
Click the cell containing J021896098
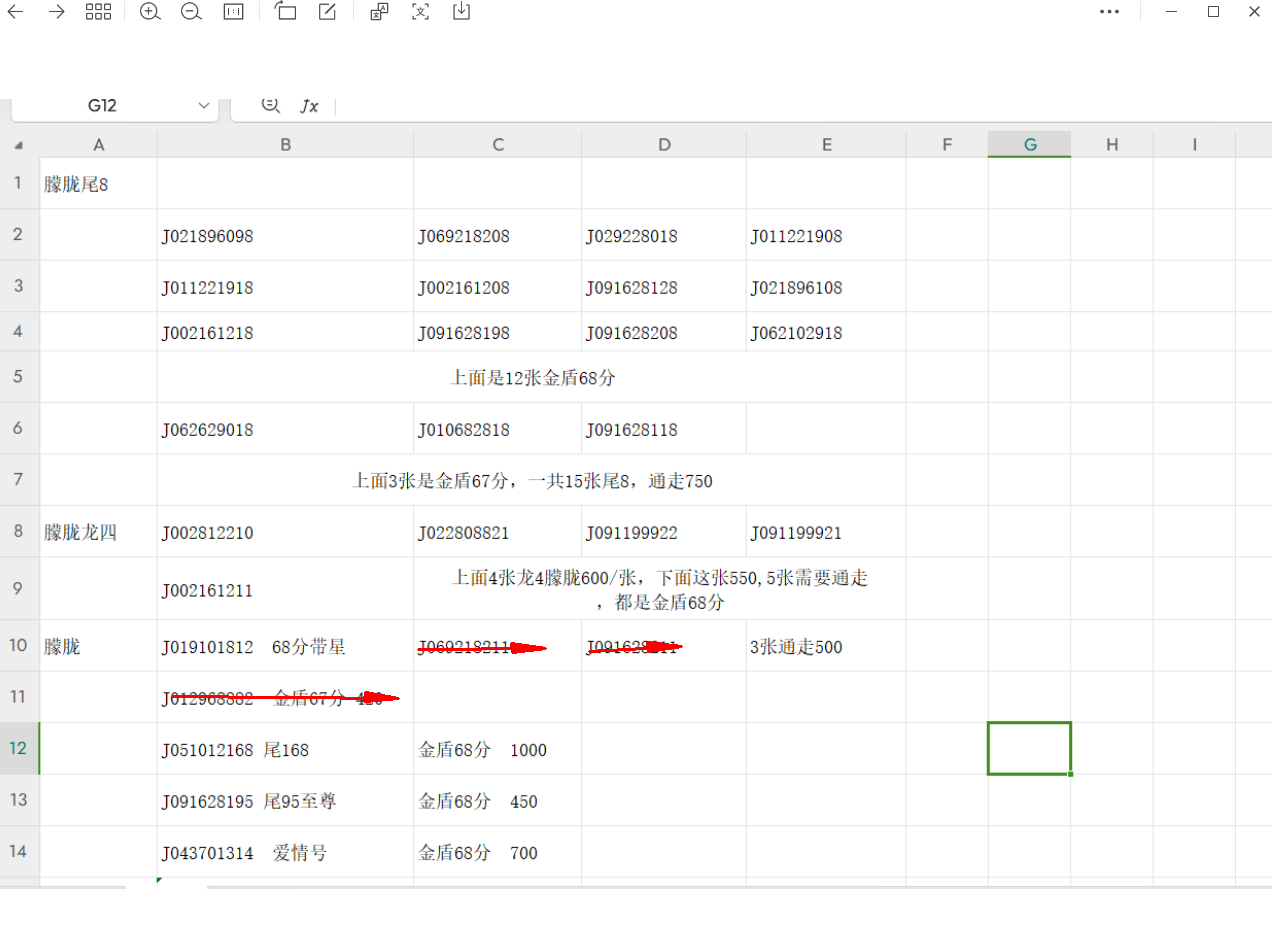[x=285, y=236]
